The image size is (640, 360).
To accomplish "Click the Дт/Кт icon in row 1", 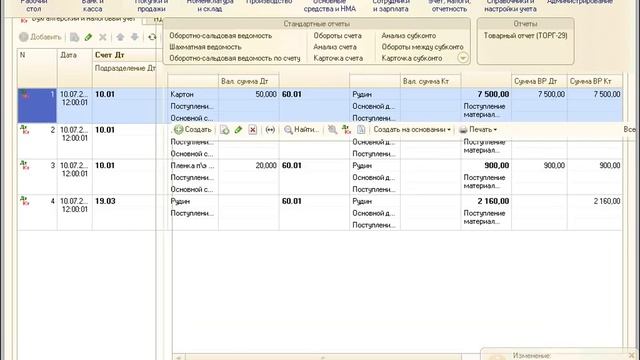I will click(24, 95).
